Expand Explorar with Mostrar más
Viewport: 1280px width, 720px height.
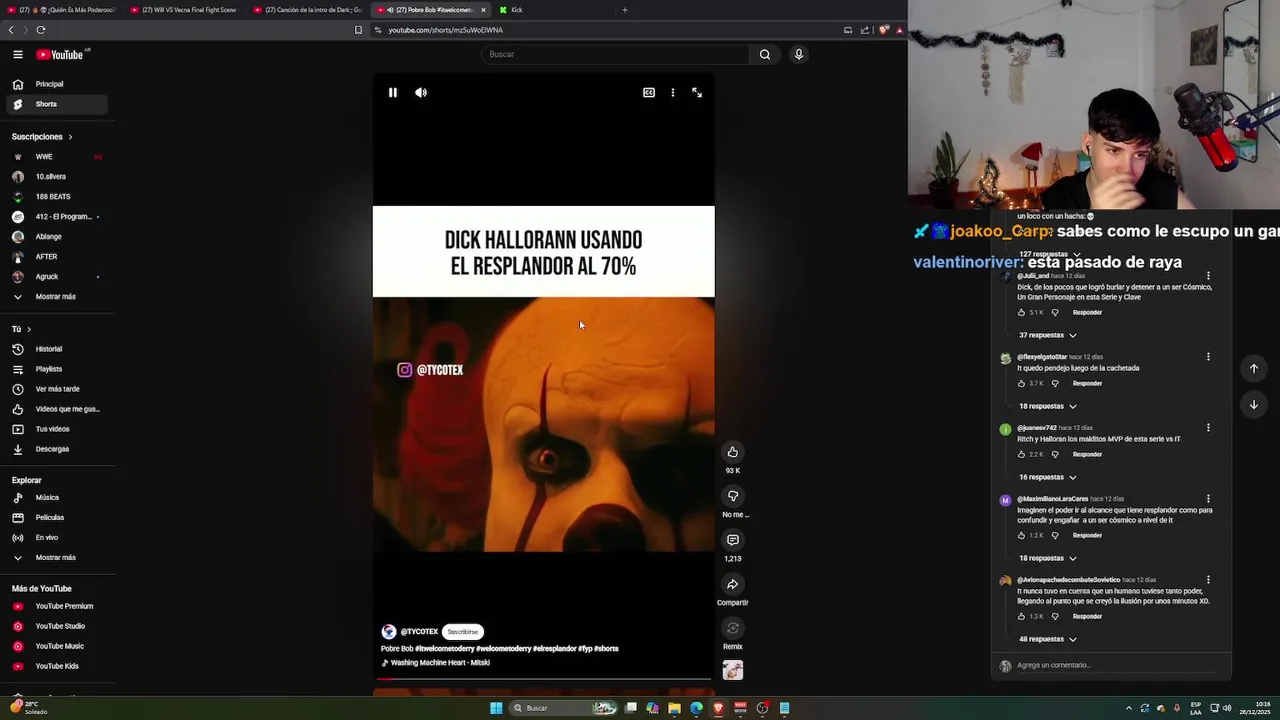pos(56,557)
